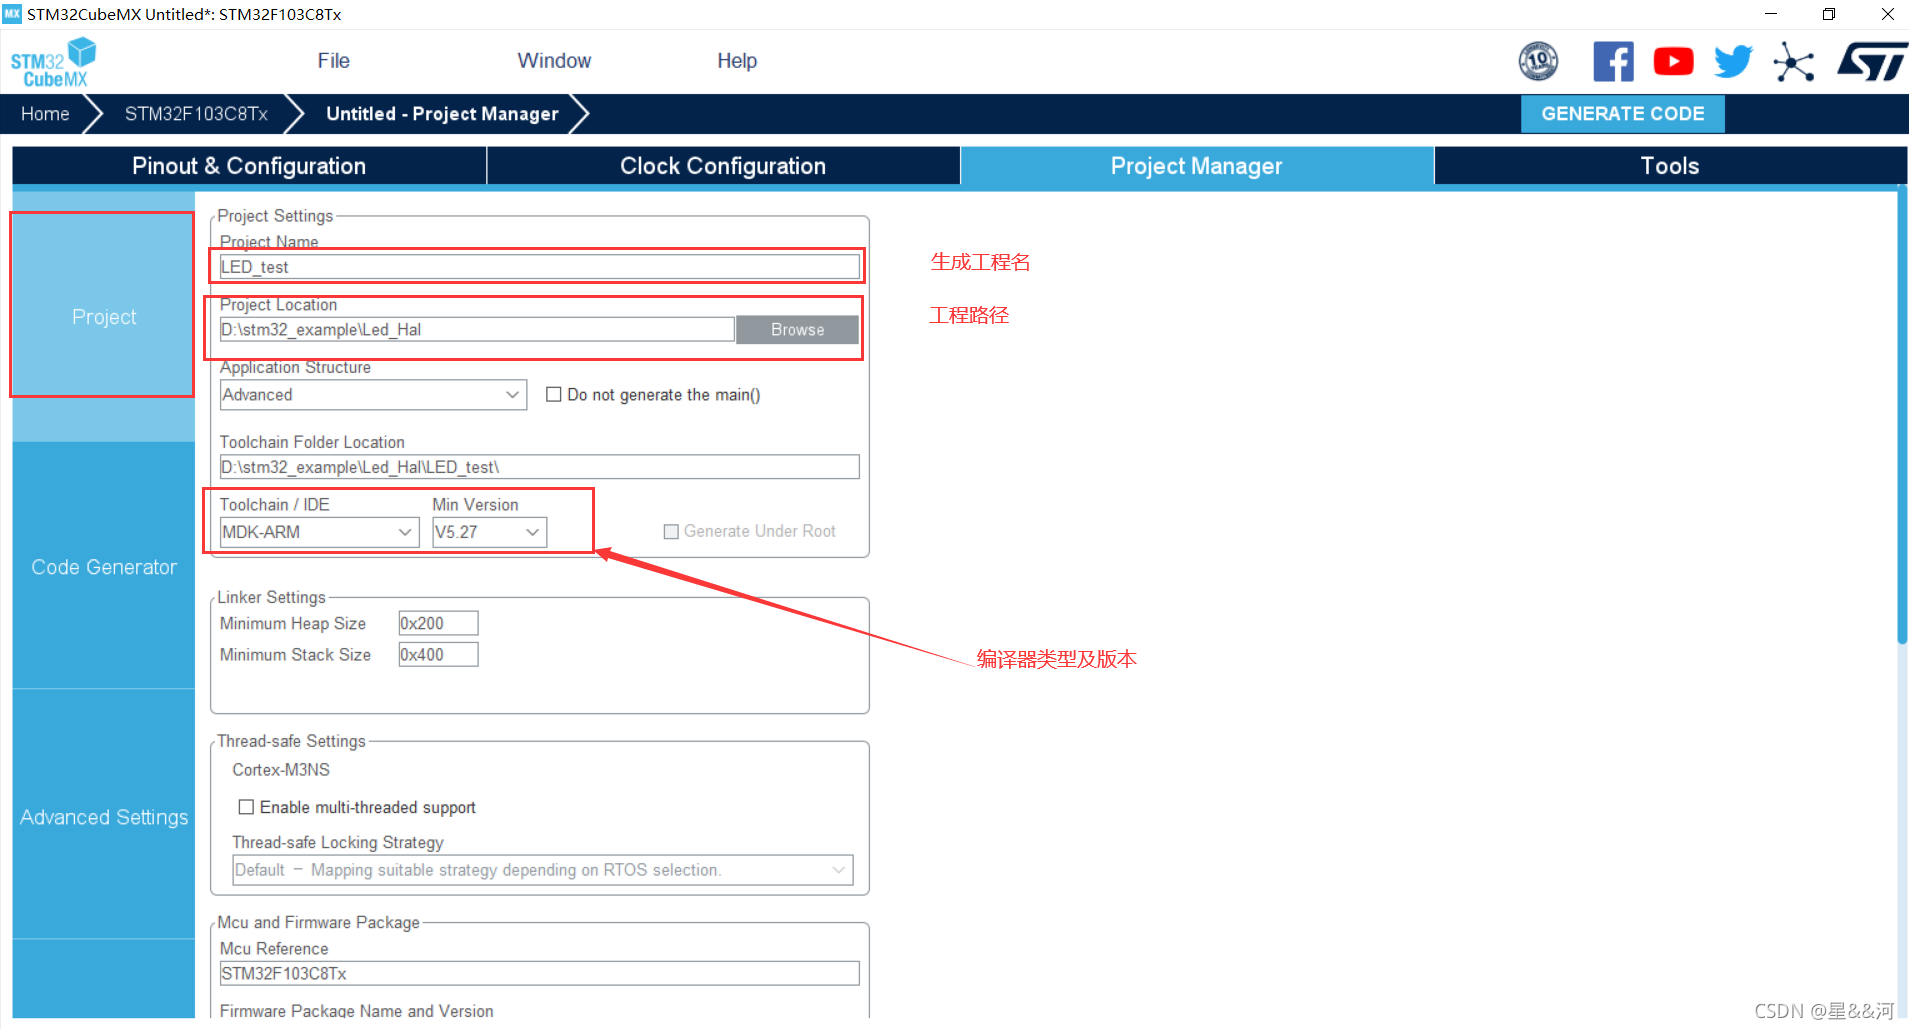The image size is (1909, 1029).
Task: Click the STM32CubeMX cube logo
Action: (x=52, y=60)
